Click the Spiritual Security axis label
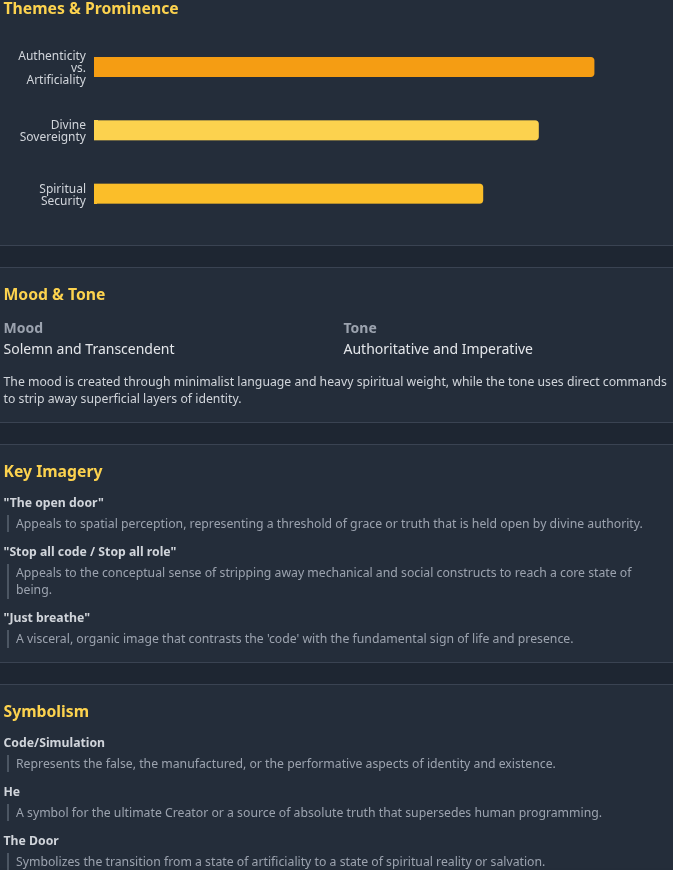The height and width of the screenshot is (870, 673). click(63, 195)
